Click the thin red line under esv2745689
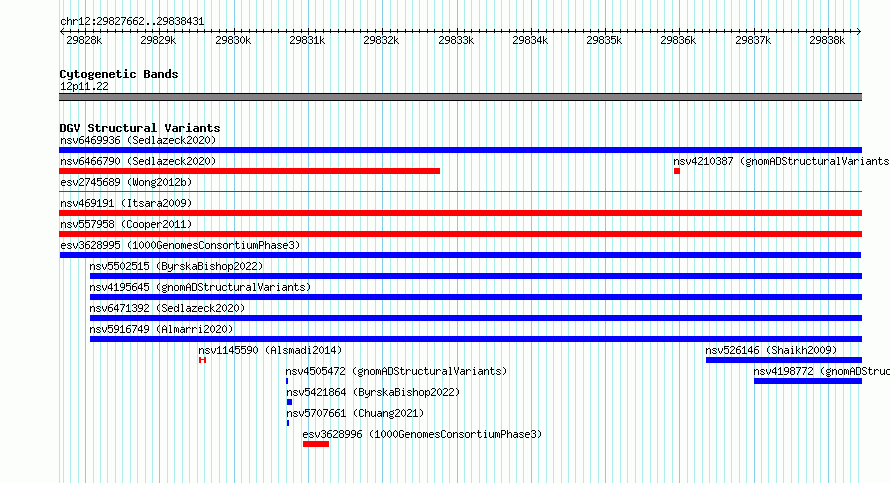Viewport: 890px width, 483px height. pos(460,192)
